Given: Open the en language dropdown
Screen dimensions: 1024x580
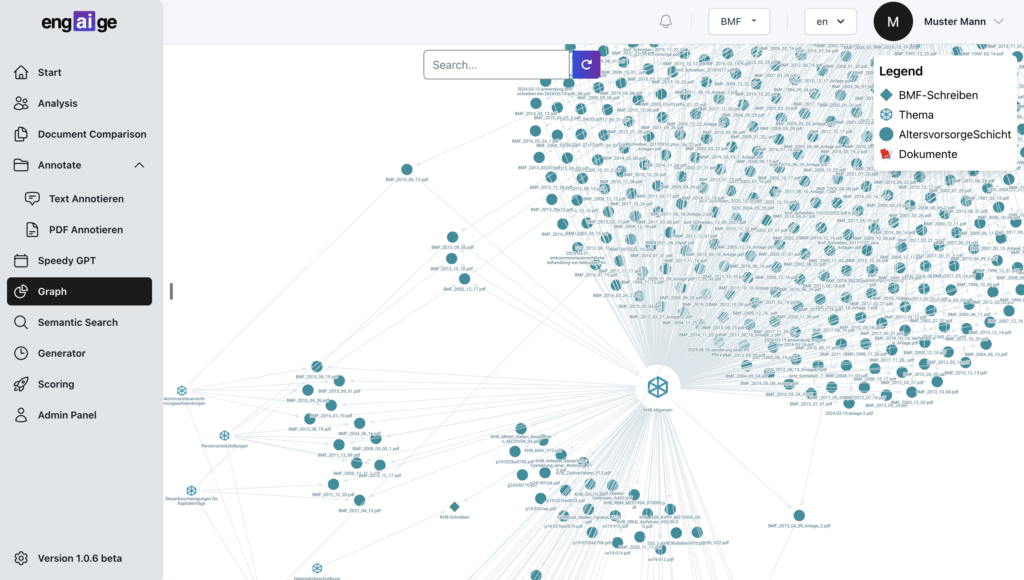Looking at the screenshot, I should 830,22.
